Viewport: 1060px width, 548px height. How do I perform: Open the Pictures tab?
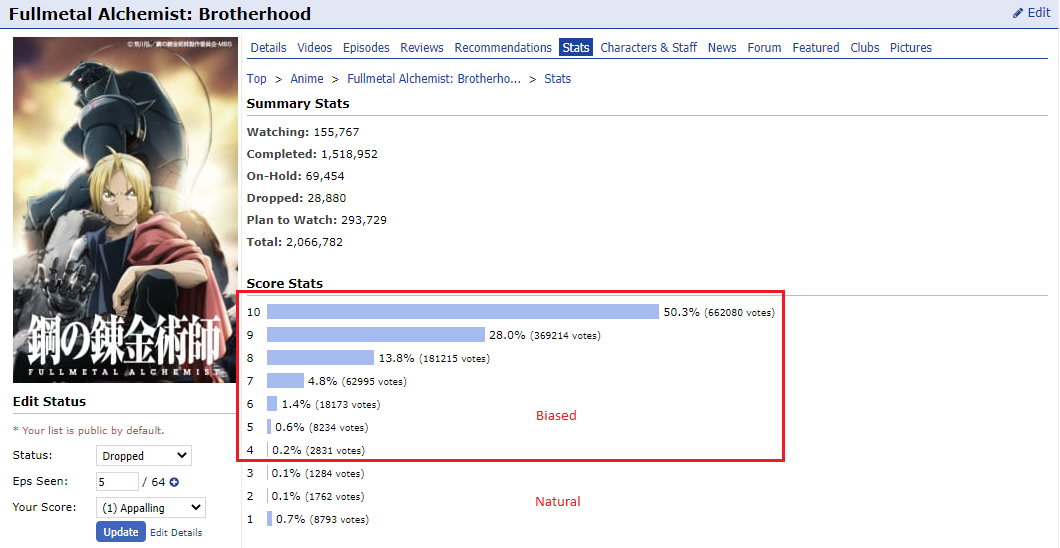(911, 47)
